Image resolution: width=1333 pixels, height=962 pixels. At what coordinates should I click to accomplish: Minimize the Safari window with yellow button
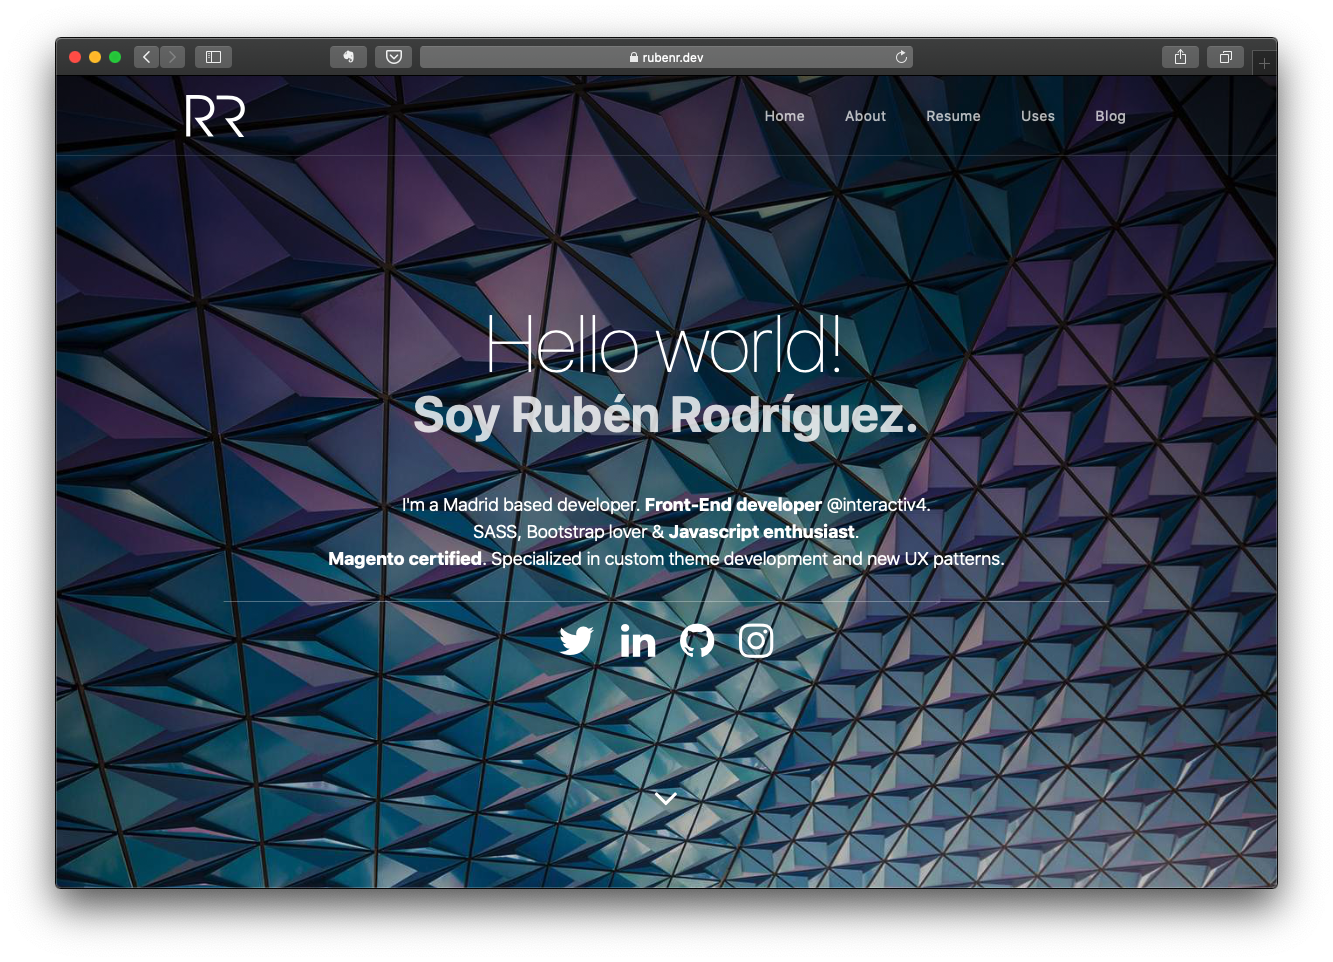pyautogui.click(x=95, y=57)
